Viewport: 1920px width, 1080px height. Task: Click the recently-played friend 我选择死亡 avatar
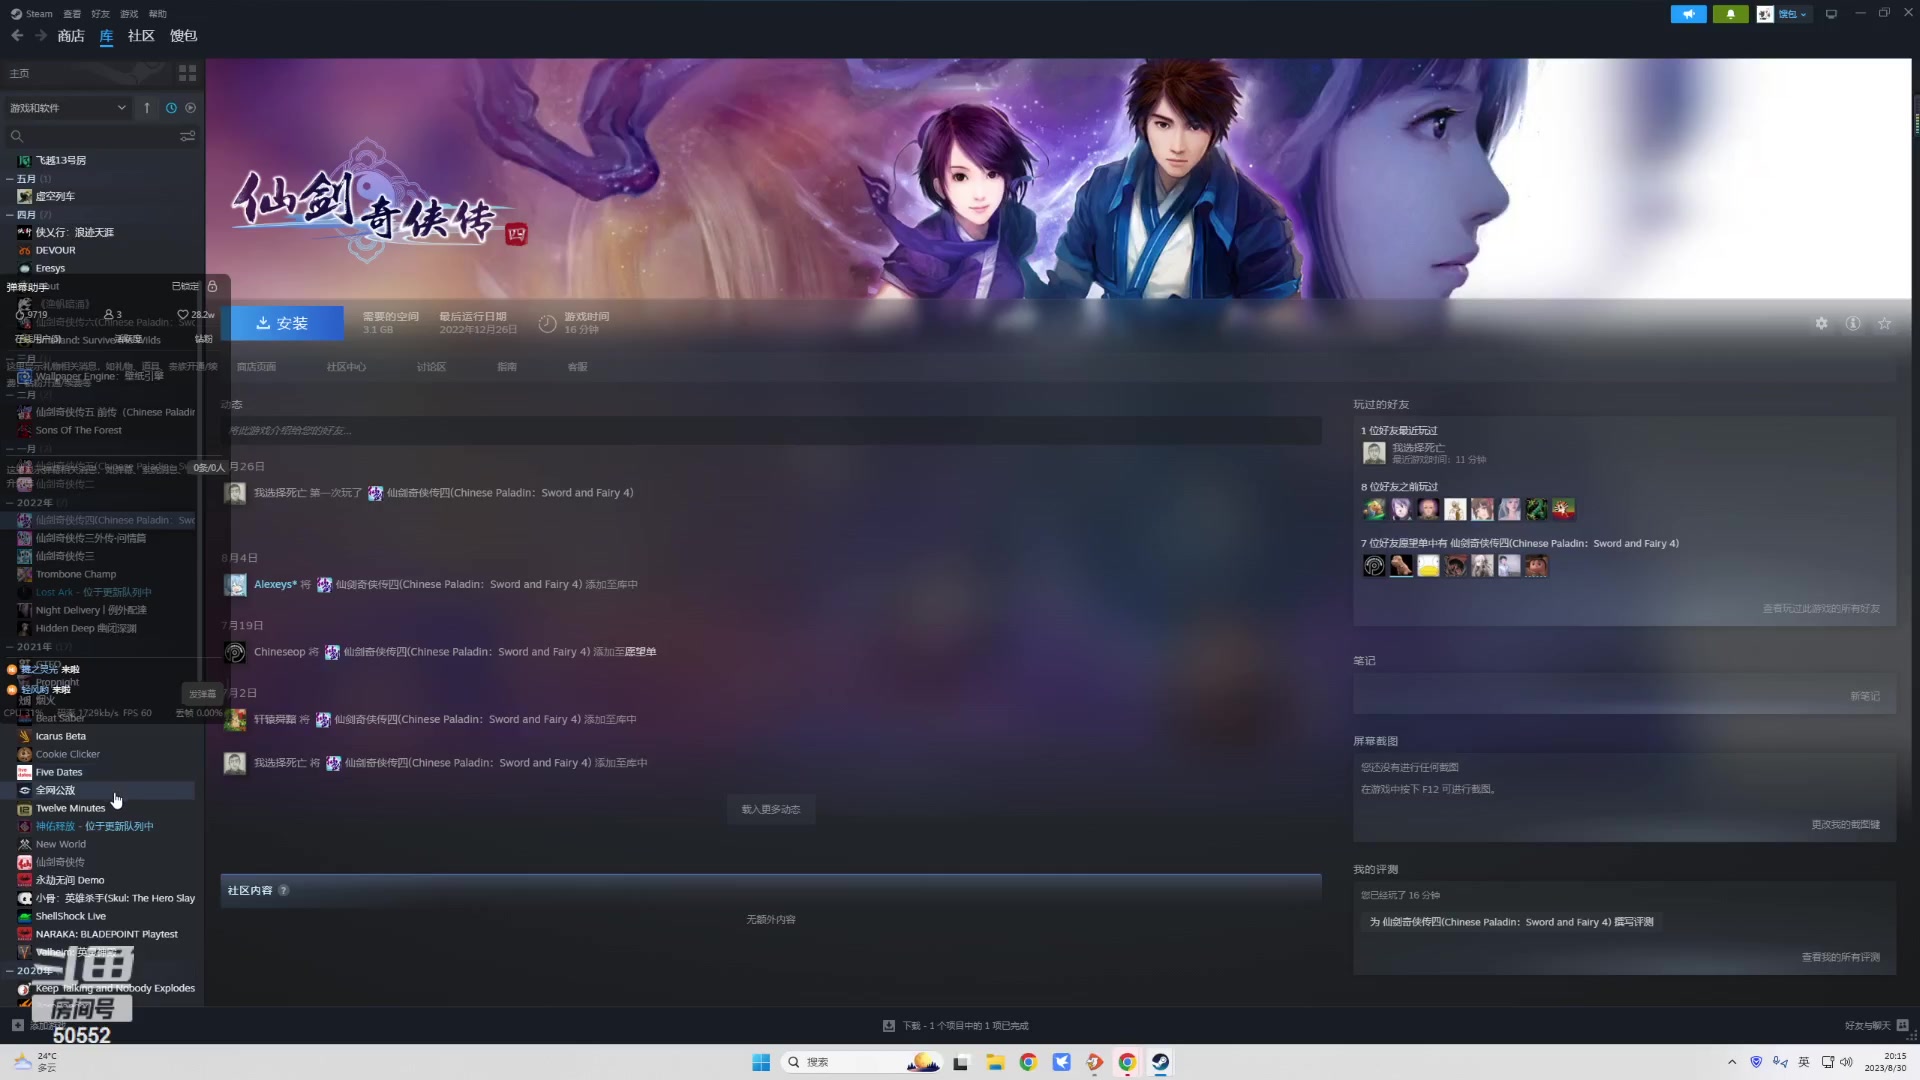1374,453
